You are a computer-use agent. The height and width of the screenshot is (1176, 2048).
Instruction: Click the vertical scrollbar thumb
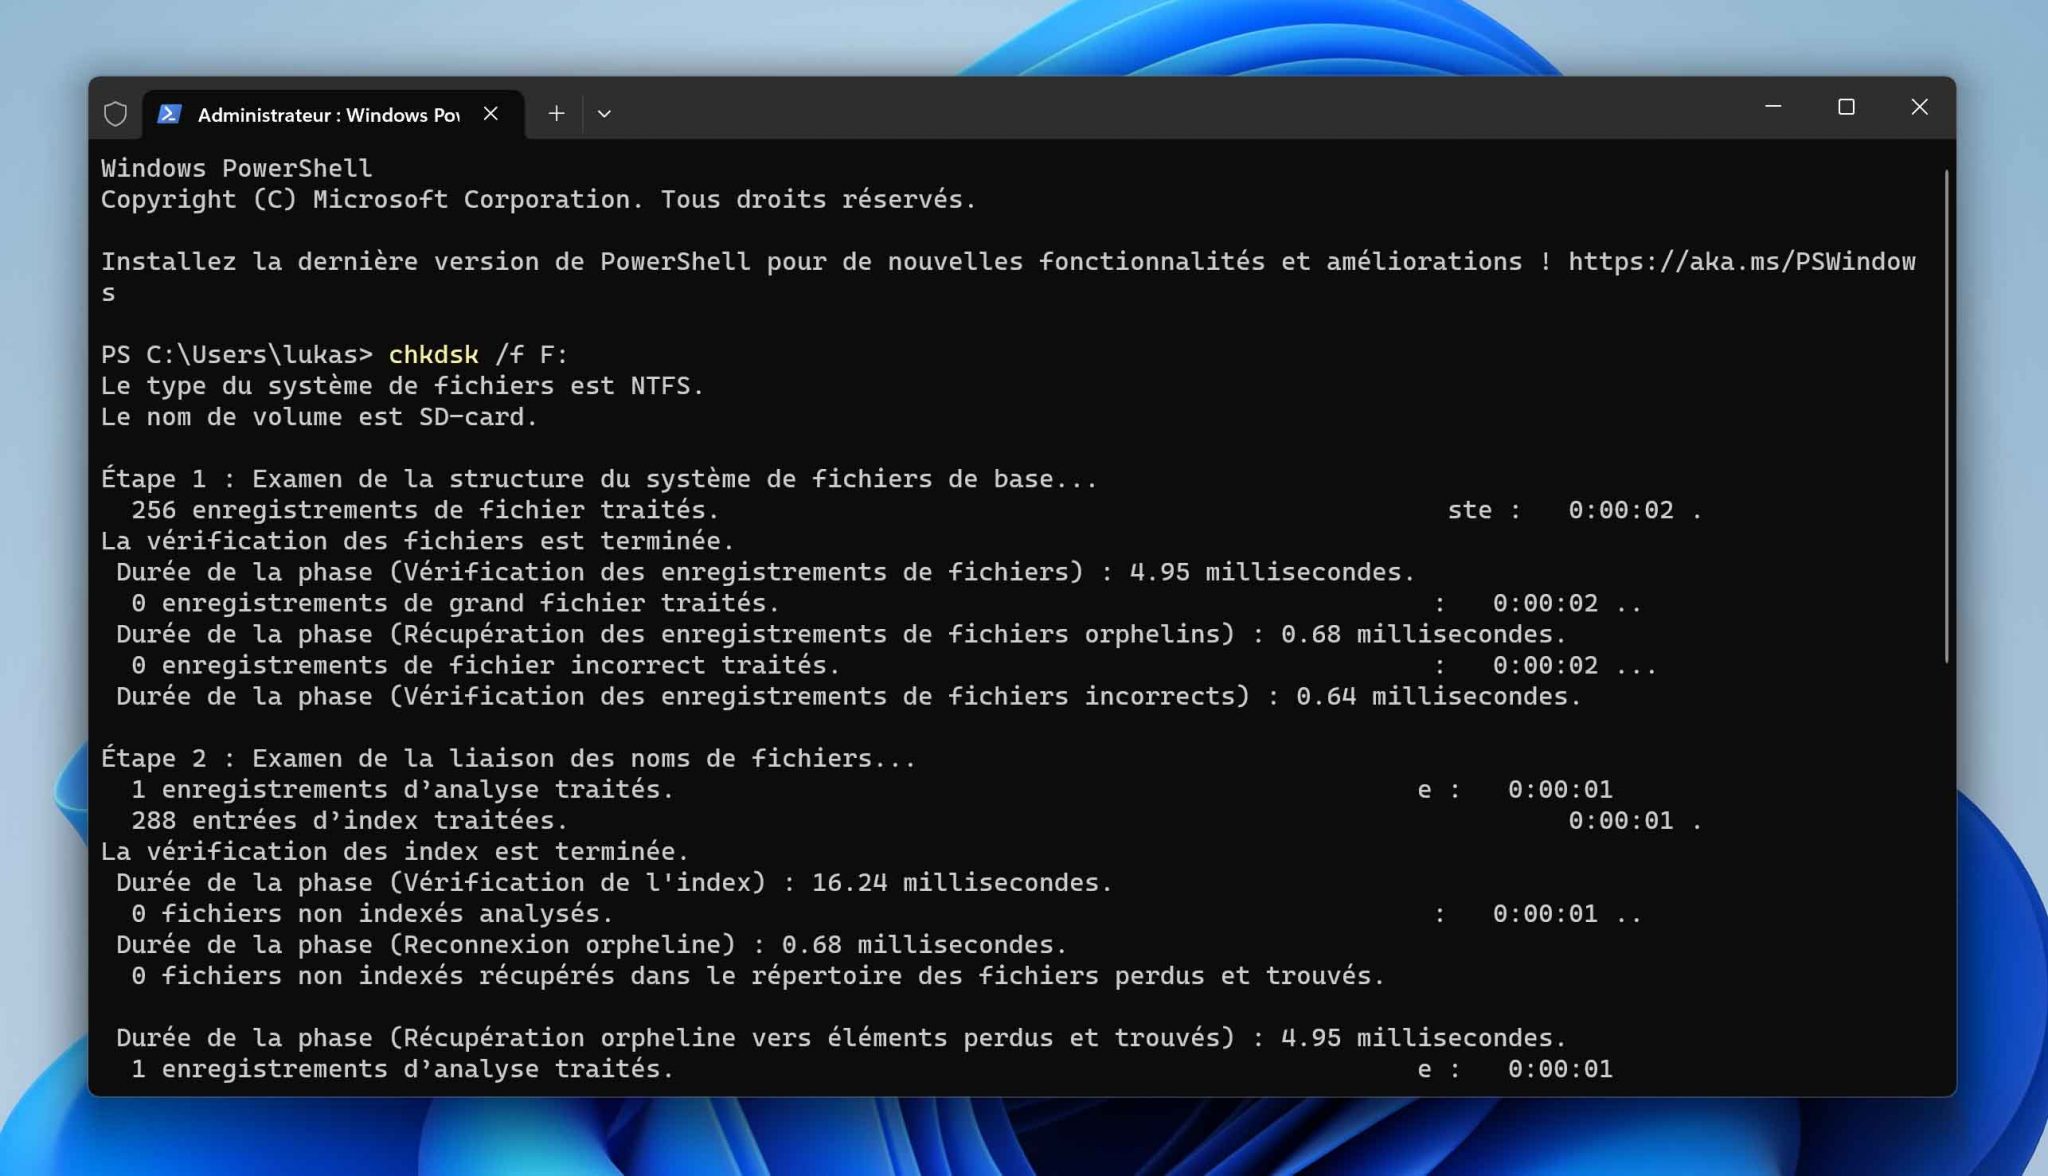tap(1946, 416)
